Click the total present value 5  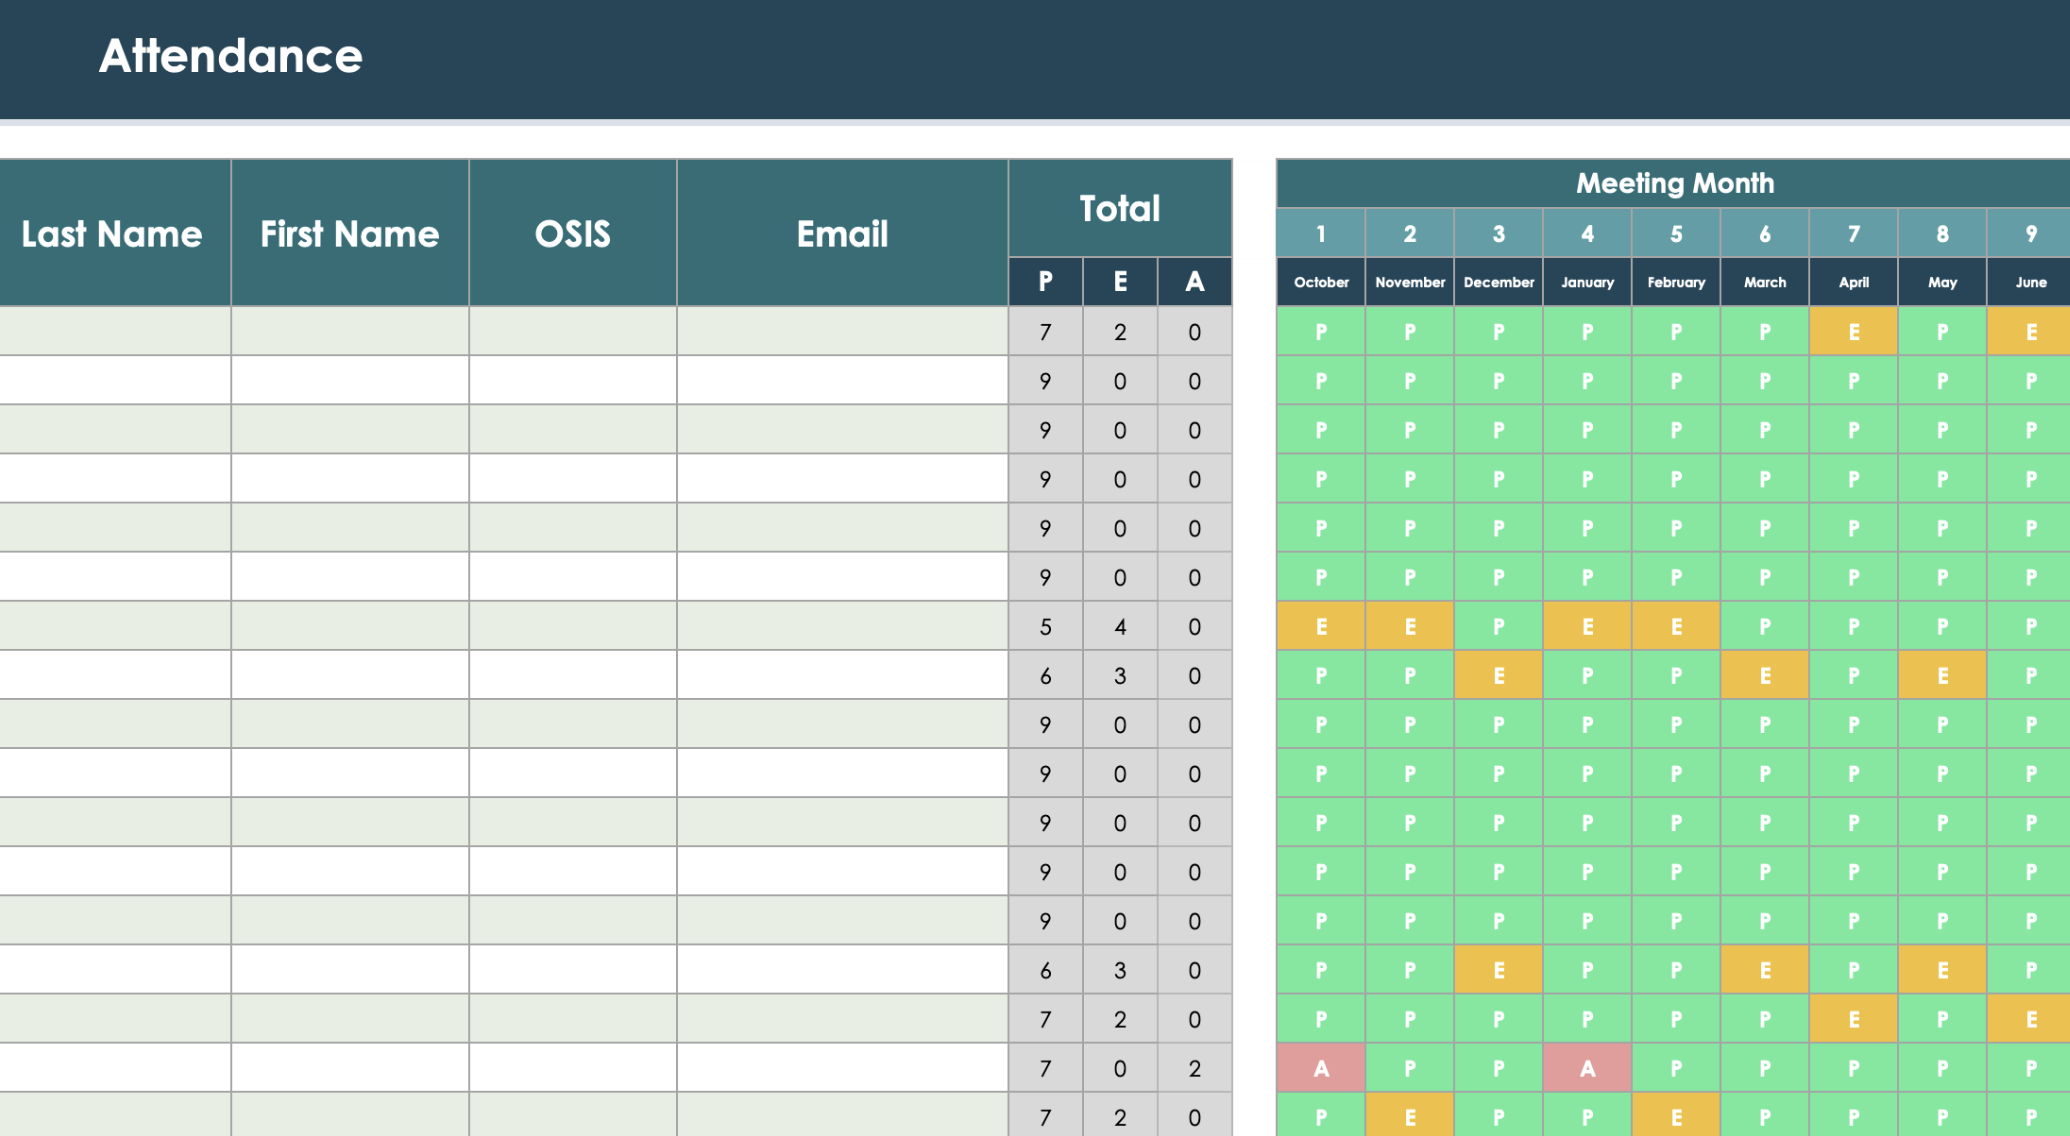(1046, 627)
